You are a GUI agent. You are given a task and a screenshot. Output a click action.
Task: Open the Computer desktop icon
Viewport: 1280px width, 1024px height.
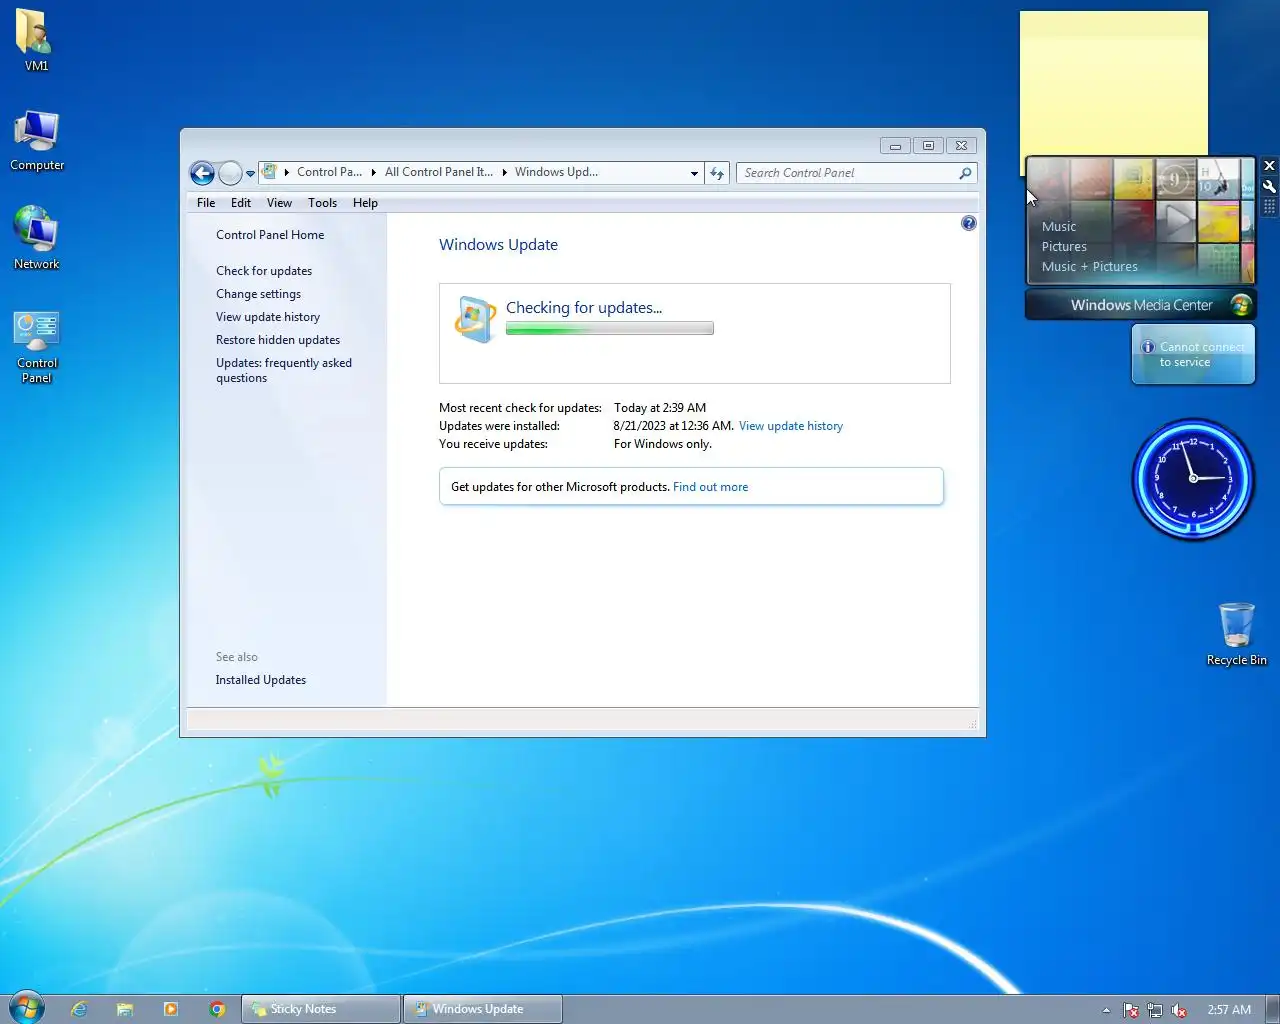point(37,140)
